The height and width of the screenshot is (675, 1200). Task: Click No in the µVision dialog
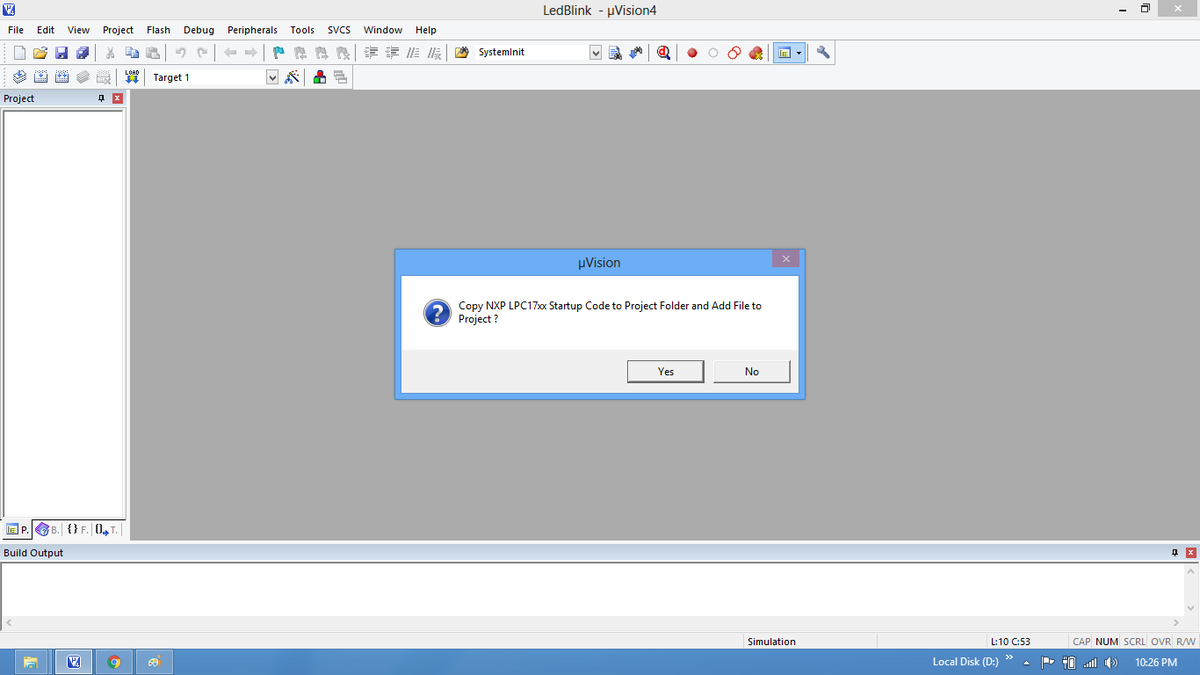tap(752, 371)
